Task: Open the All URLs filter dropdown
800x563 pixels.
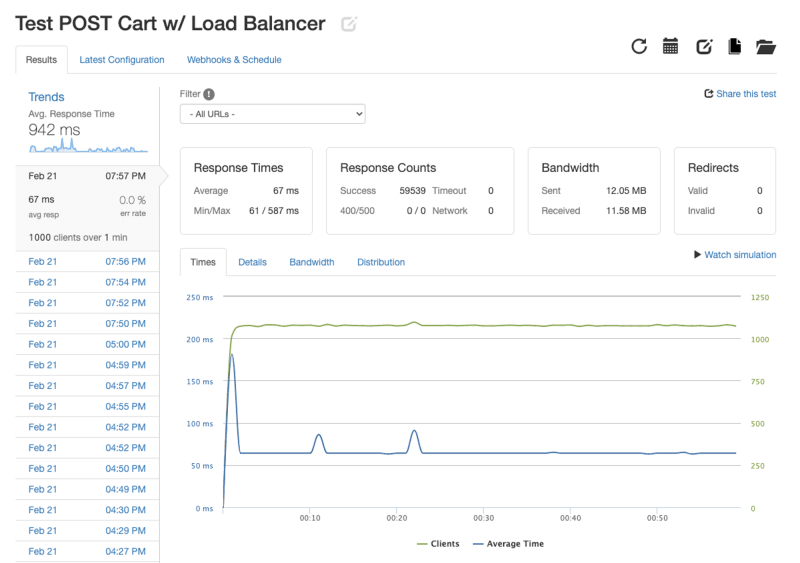Action: click(x=272, y=114)
